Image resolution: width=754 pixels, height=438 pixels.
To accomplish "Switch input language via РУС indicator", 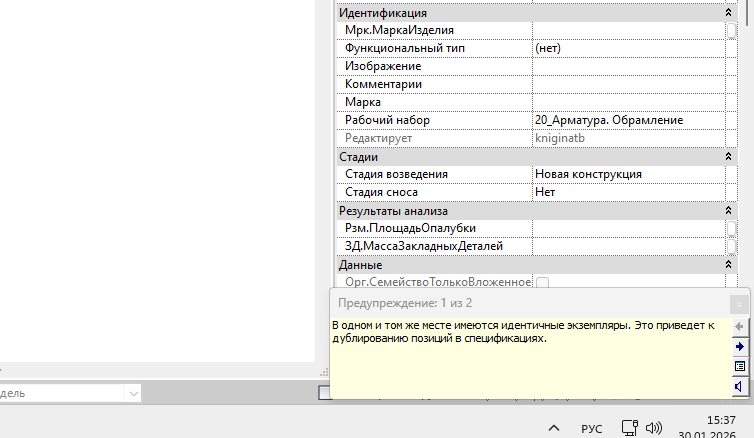I will tap(591, 428).
